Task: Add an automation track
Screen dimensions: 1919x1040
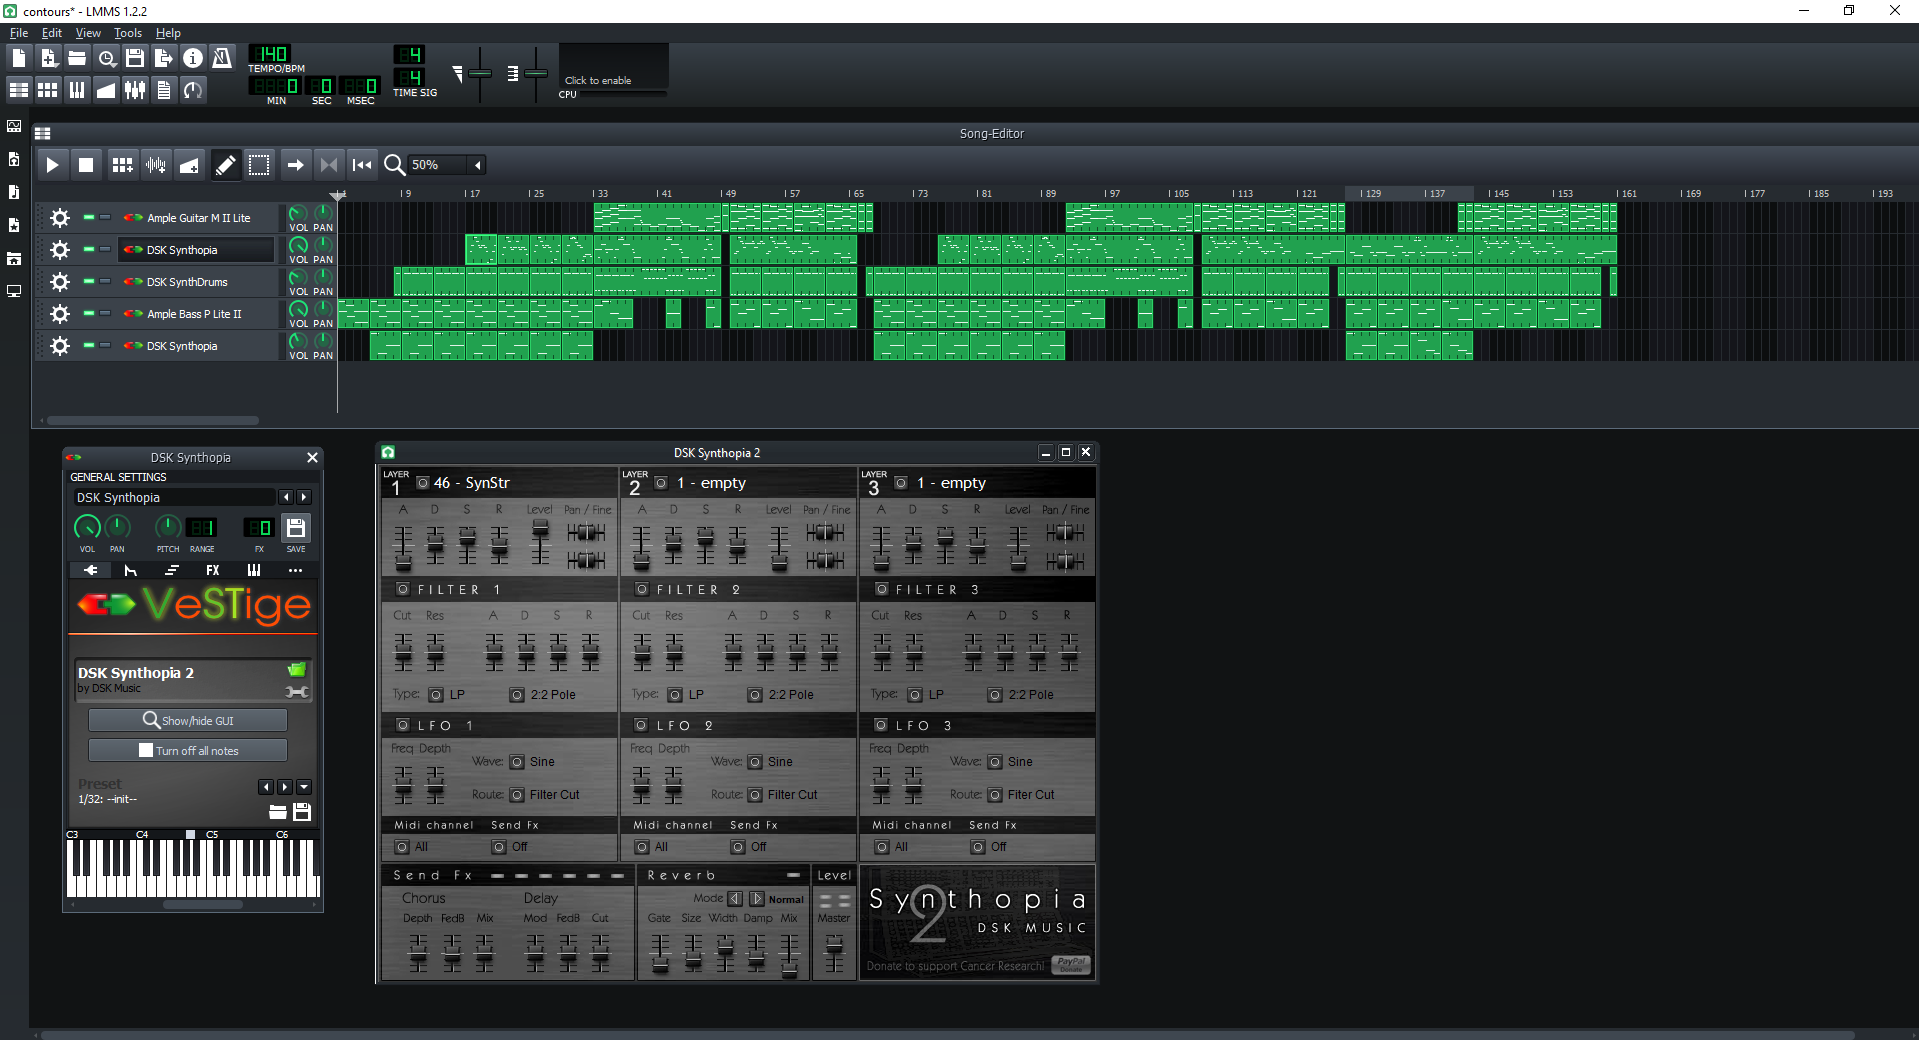Action: (x=189, y=165)
